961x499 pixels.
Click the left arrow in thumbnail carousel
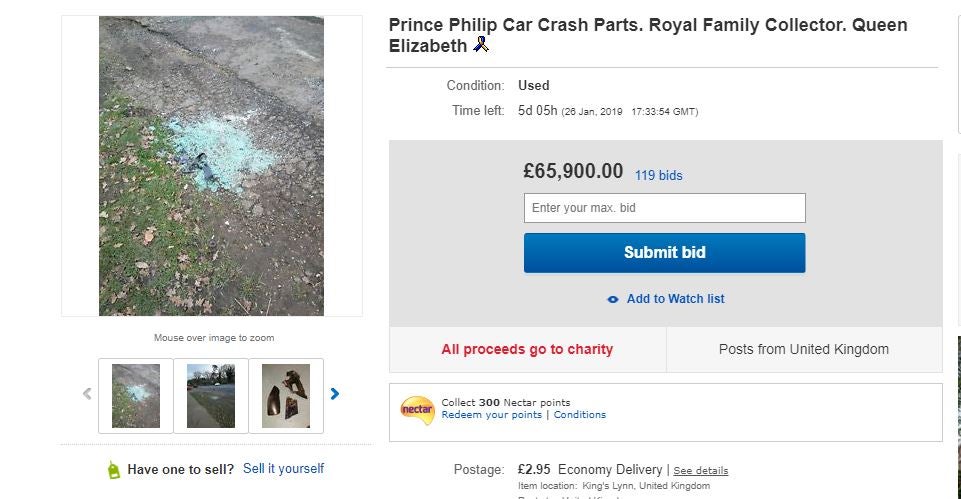(87, 394)
